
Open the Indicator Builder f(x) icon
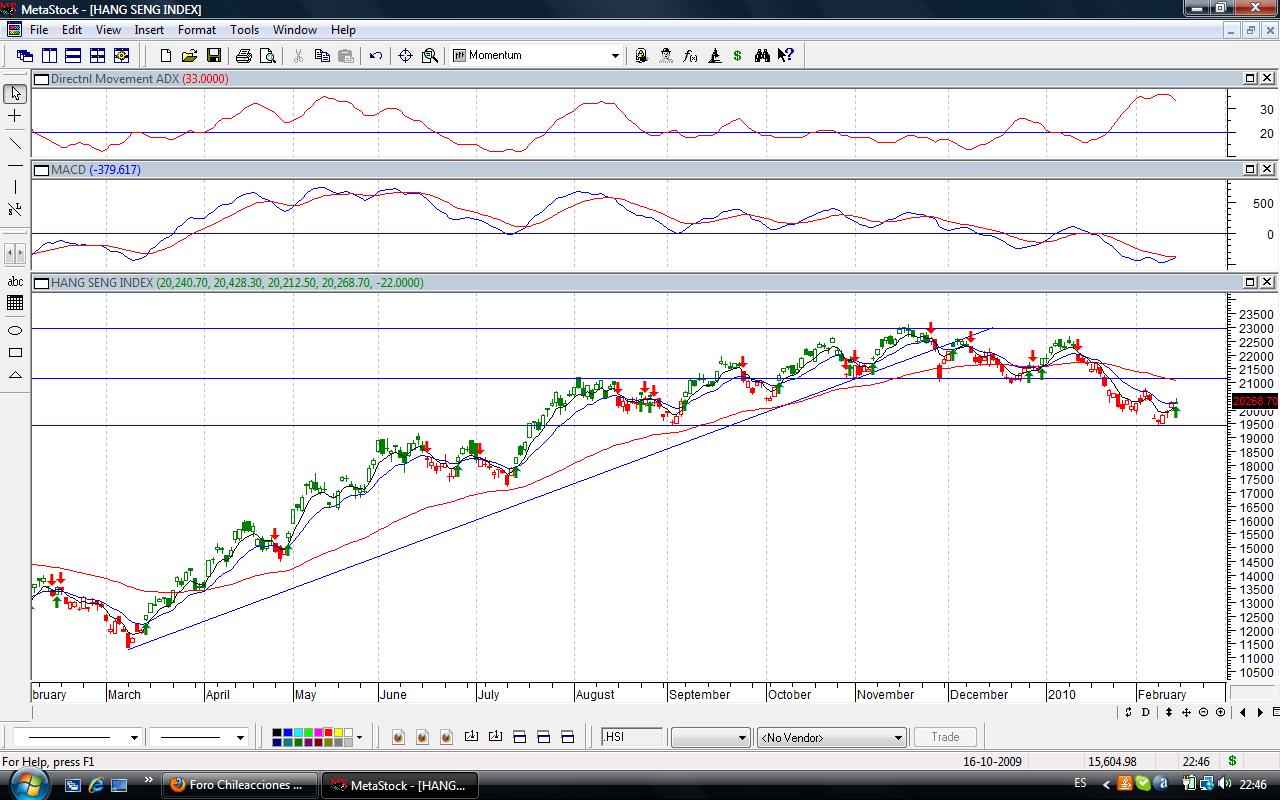pyautogui.click(x=690, y=56)
